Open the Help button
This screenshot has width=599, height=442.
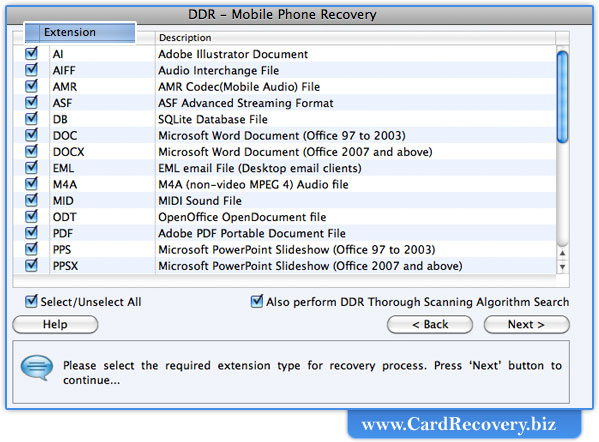point(55,324)
